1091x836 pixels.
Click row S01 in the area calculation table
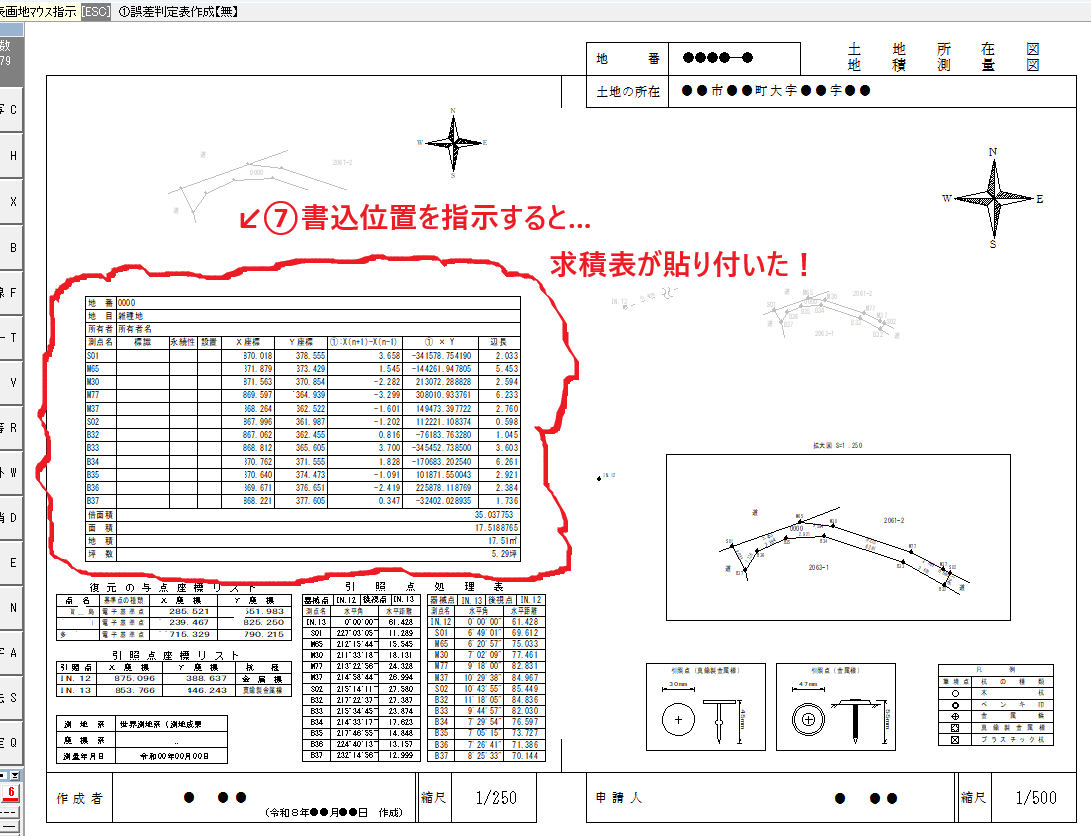[x=303, y=355]
